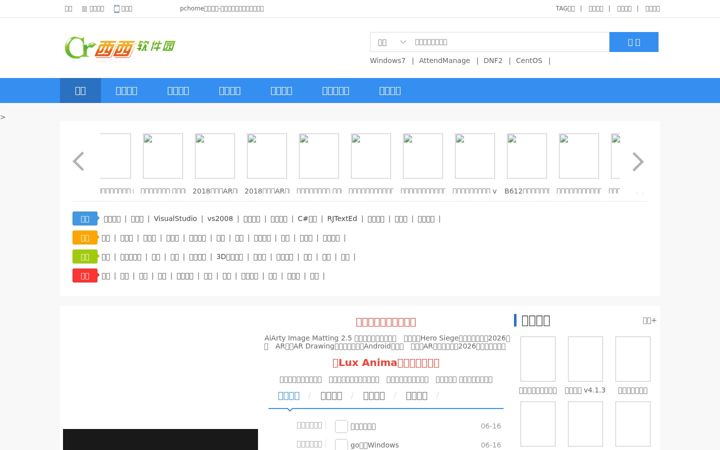Open the RJTextEd category link
This screenshot has height=450, width=720.
(x=342, y=219)
